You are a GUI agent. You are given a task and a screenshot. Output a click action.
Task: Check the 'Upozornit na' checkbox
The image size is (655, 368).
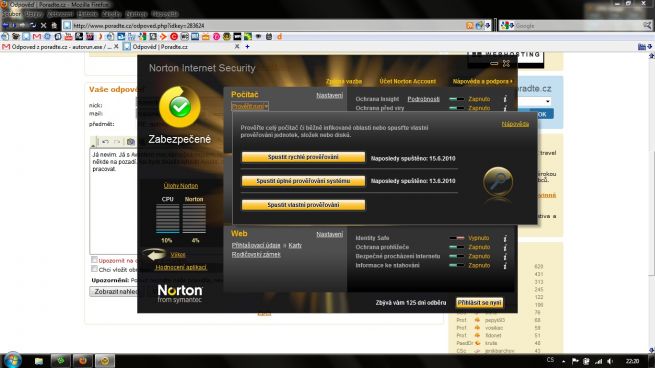(94, 260)
